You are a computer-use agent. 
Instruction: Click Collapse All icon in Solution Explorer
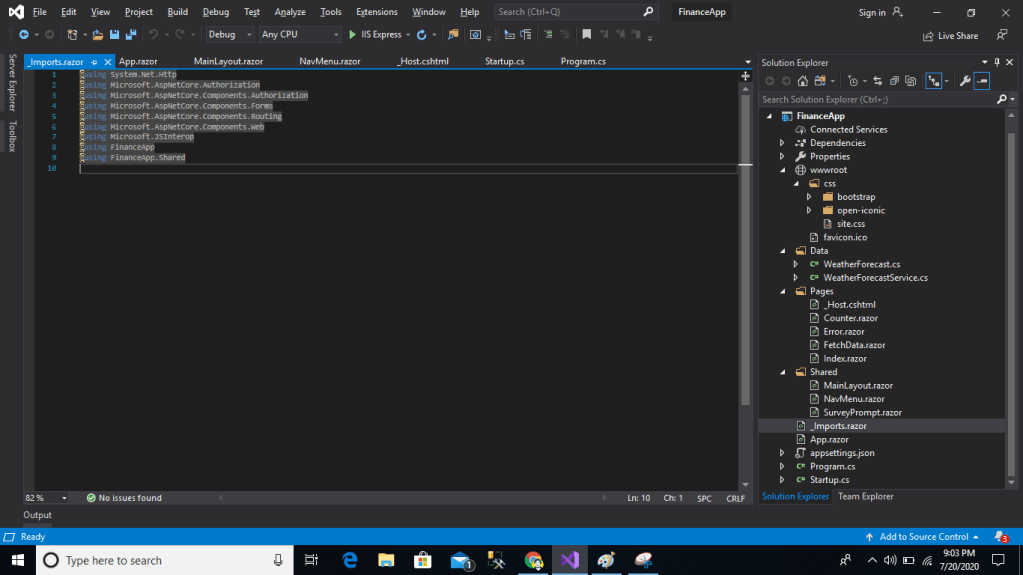click(894, 81)
